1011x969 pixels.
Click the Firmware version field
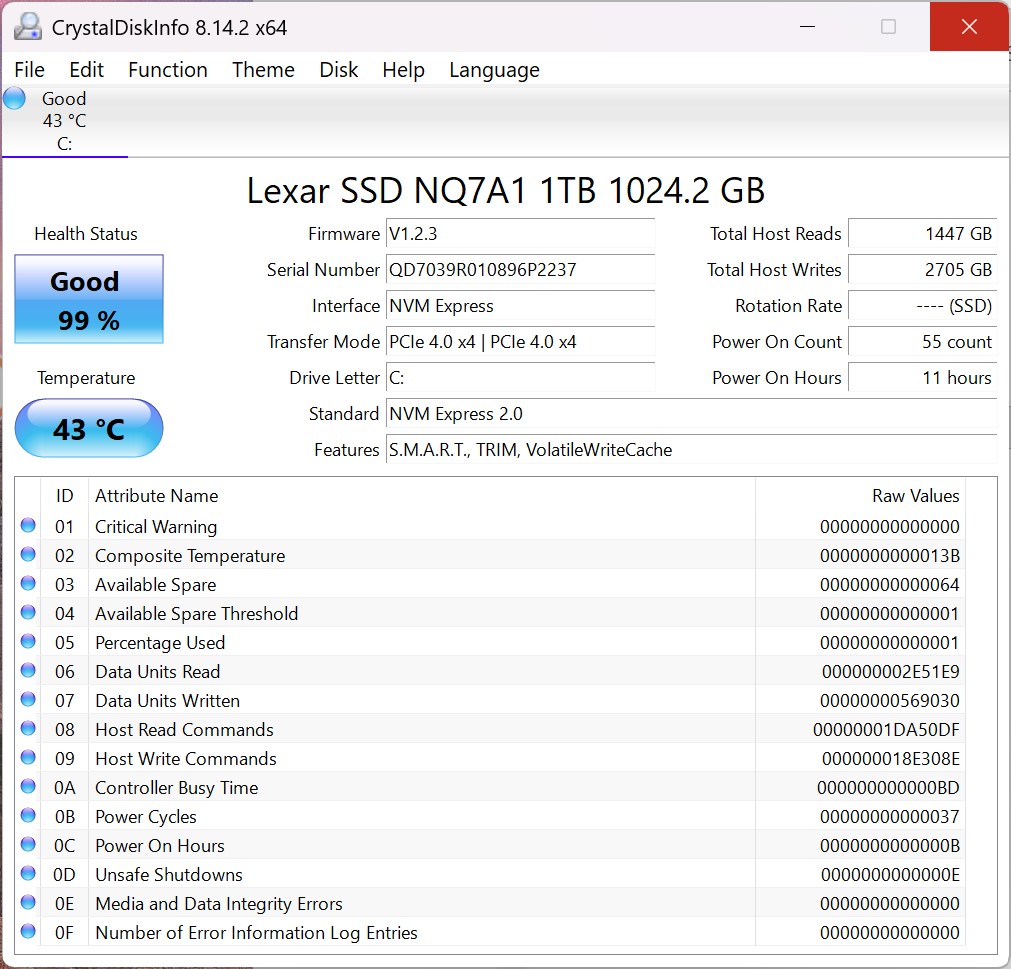tap(520, 234)
